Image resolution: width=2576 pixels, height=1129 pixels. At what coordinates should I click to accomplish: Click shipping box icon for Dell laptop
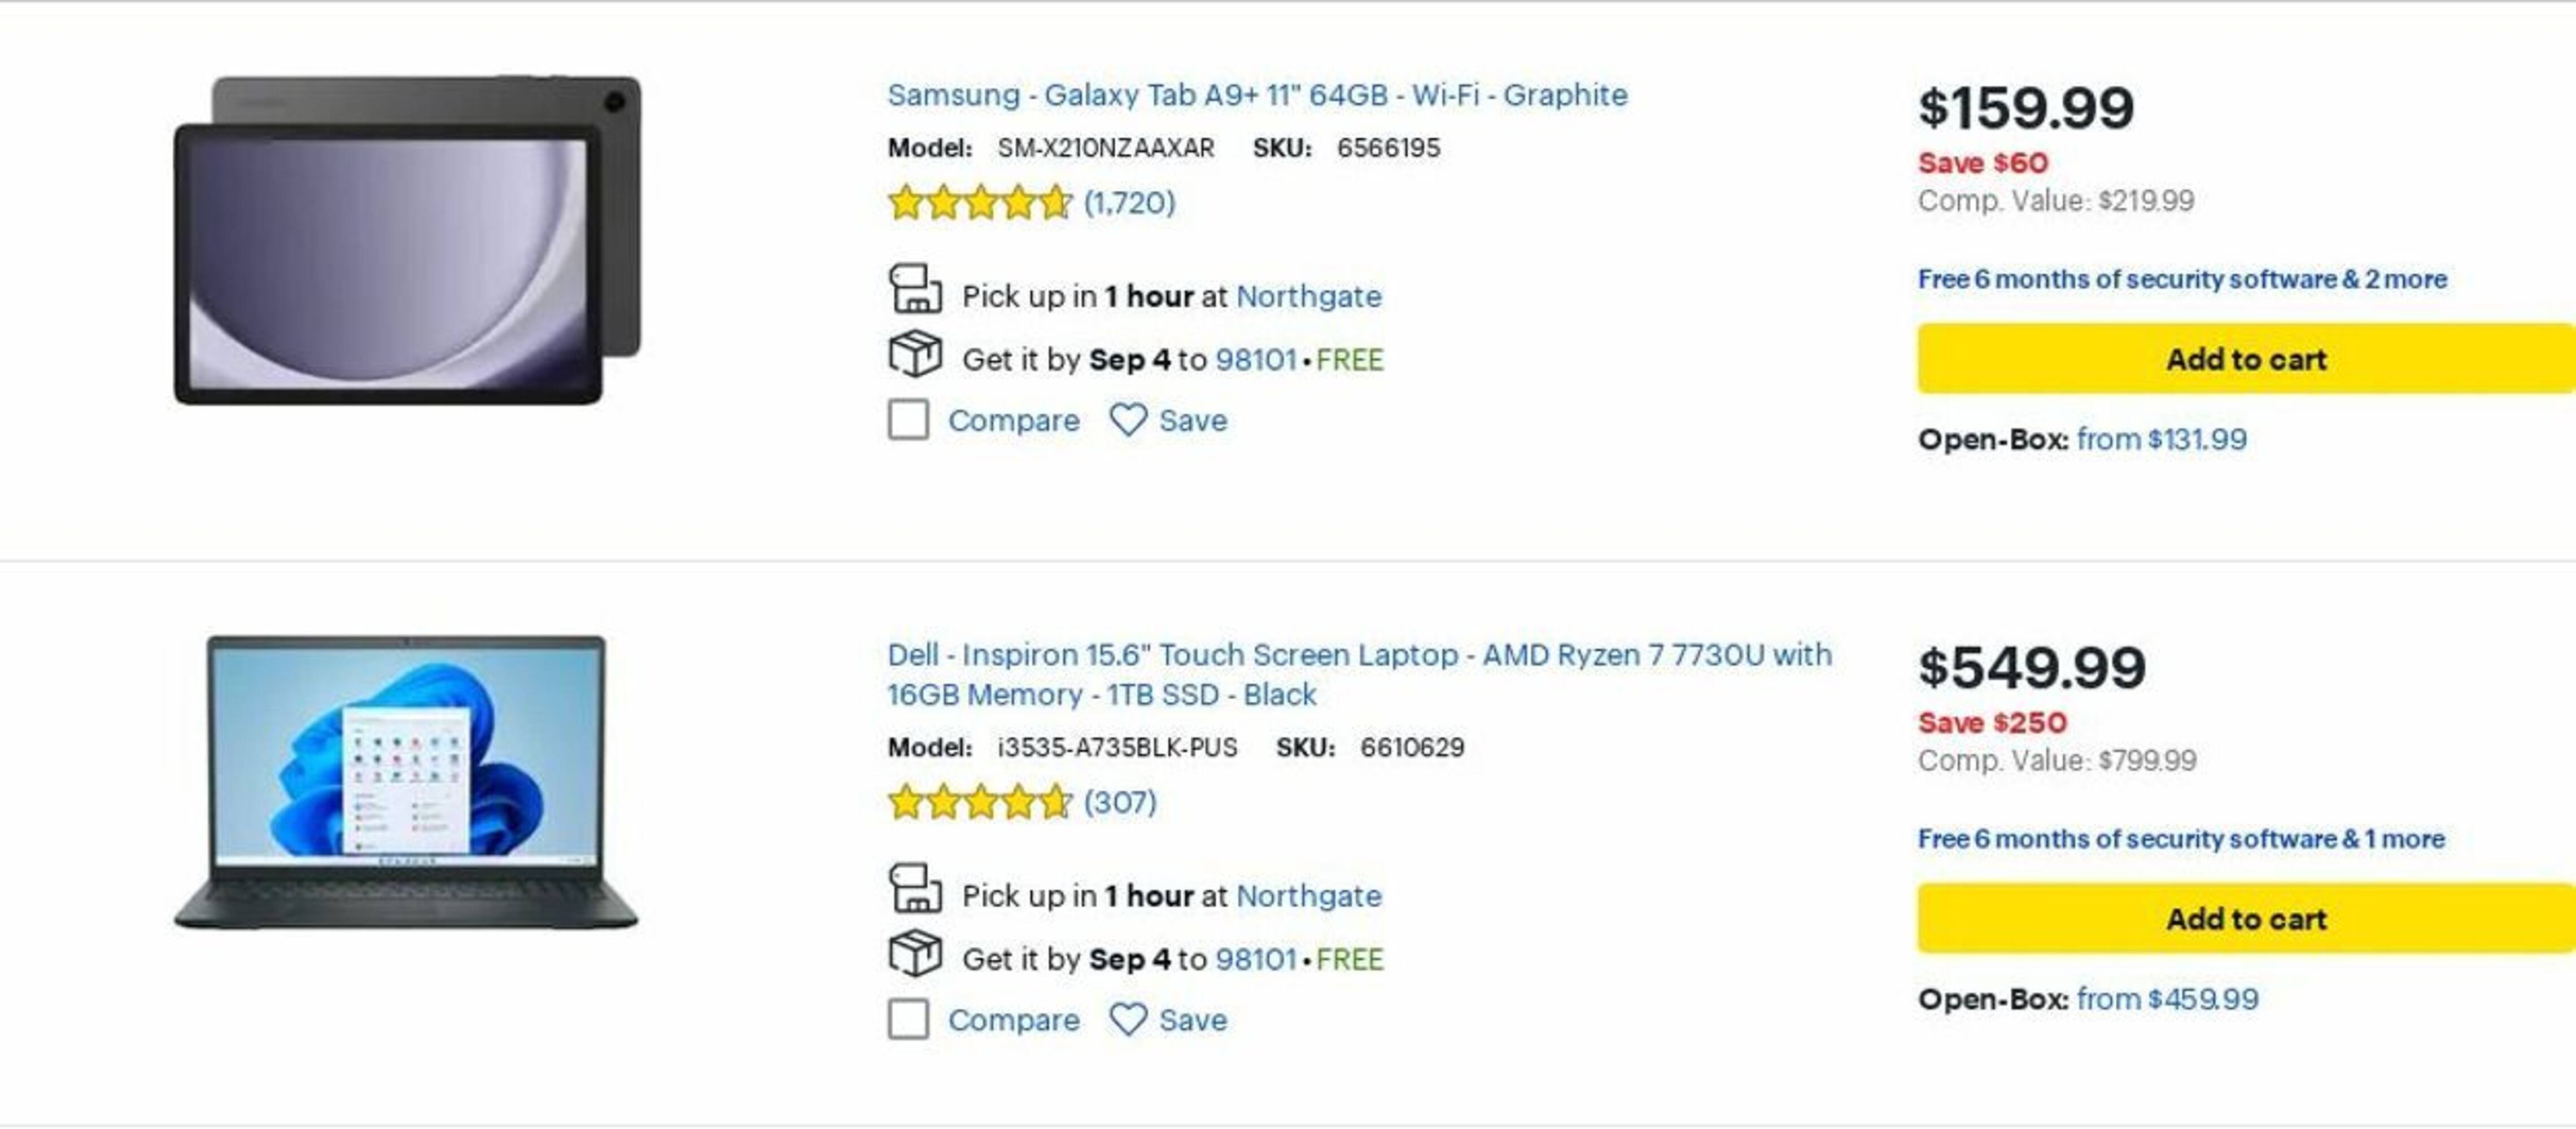(915, 953)
